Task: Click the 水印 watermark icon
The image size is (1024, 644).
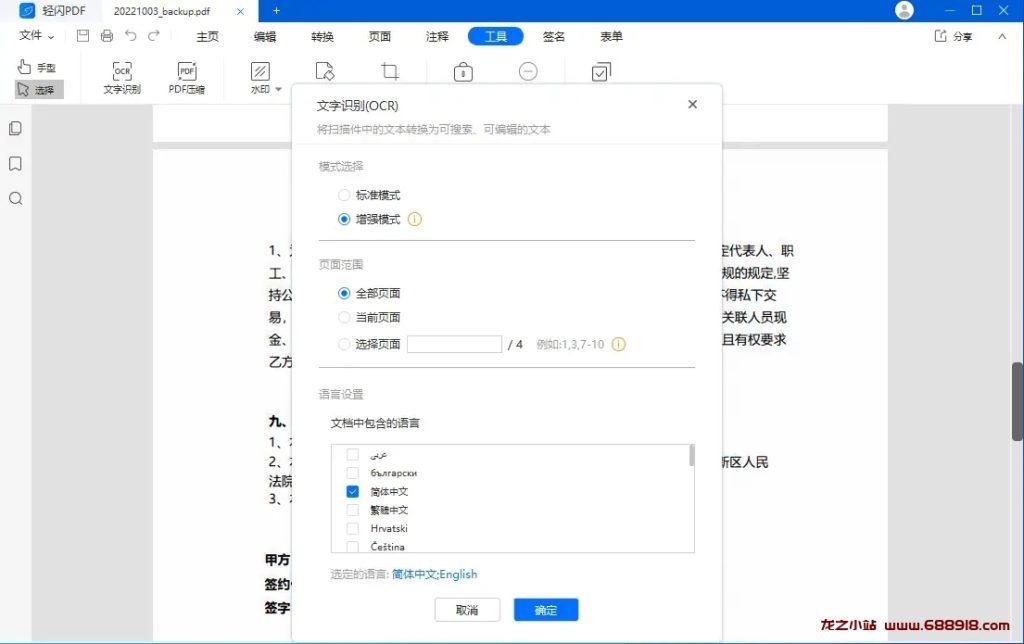Action: pyautogui.click(x=260, y=71)
